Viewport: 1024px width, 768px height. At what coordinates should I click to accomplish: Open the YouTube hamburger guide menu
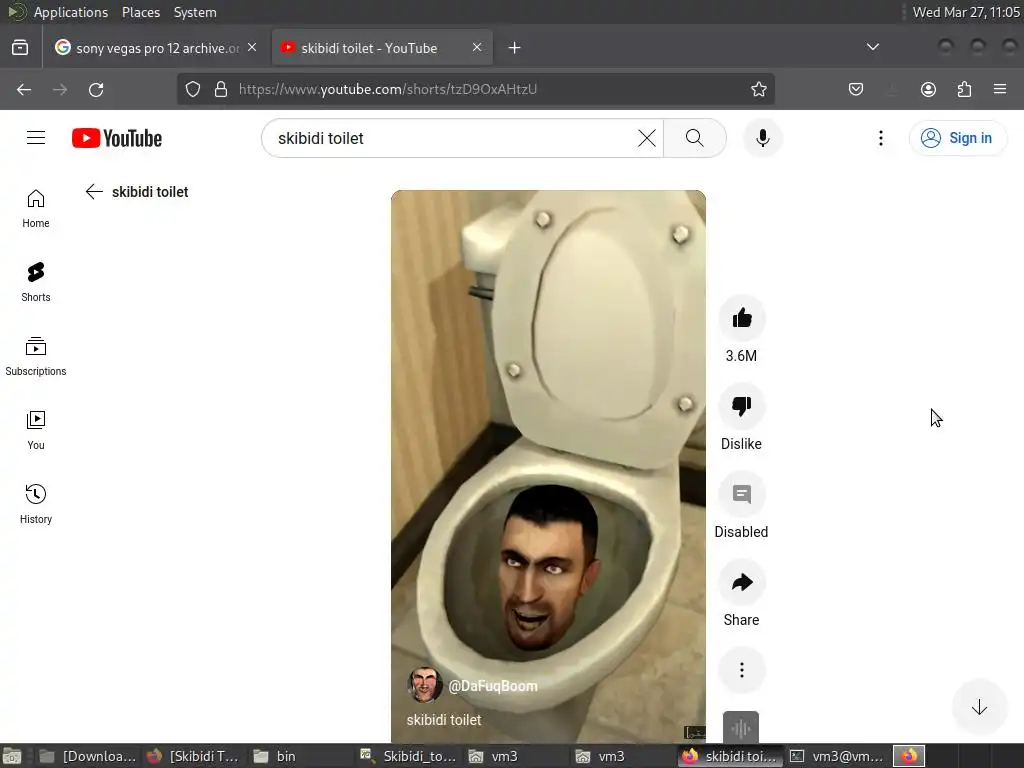(x=36, y=138)
